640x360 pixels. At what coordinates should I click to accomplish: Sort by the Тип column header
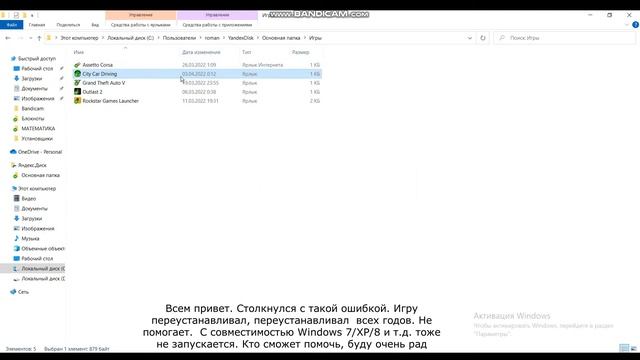click(246, 52)
